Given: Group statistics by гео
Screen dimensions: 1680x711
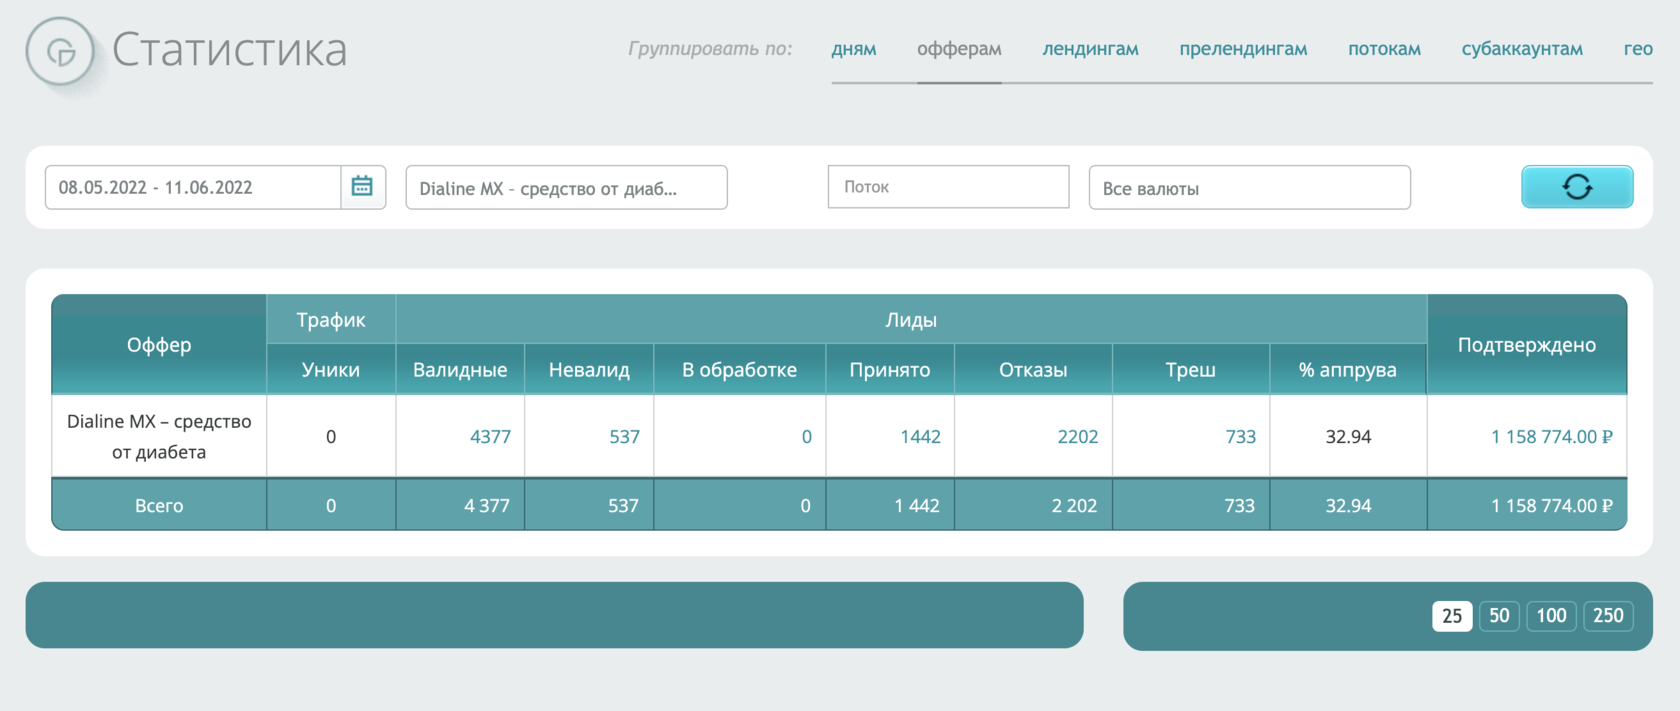Looking at the screenshot, I should pyautogui.click(x=1638, y=49).
